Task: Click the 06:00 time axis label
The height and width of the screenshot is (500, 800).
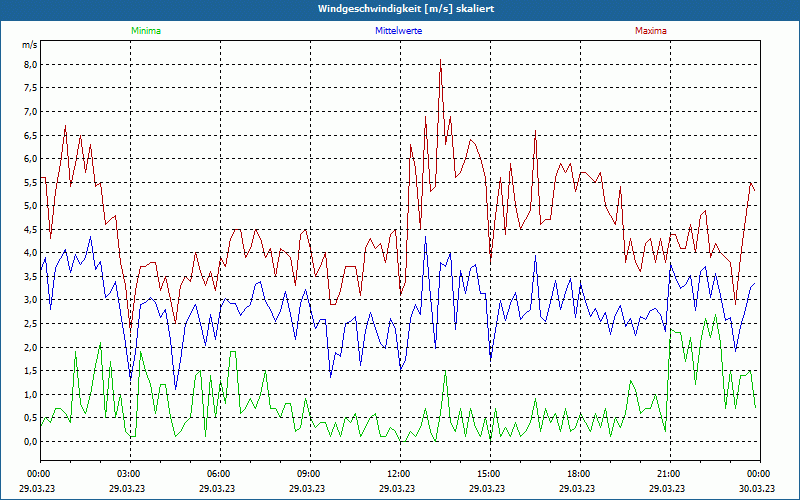Action: point(220,474)
